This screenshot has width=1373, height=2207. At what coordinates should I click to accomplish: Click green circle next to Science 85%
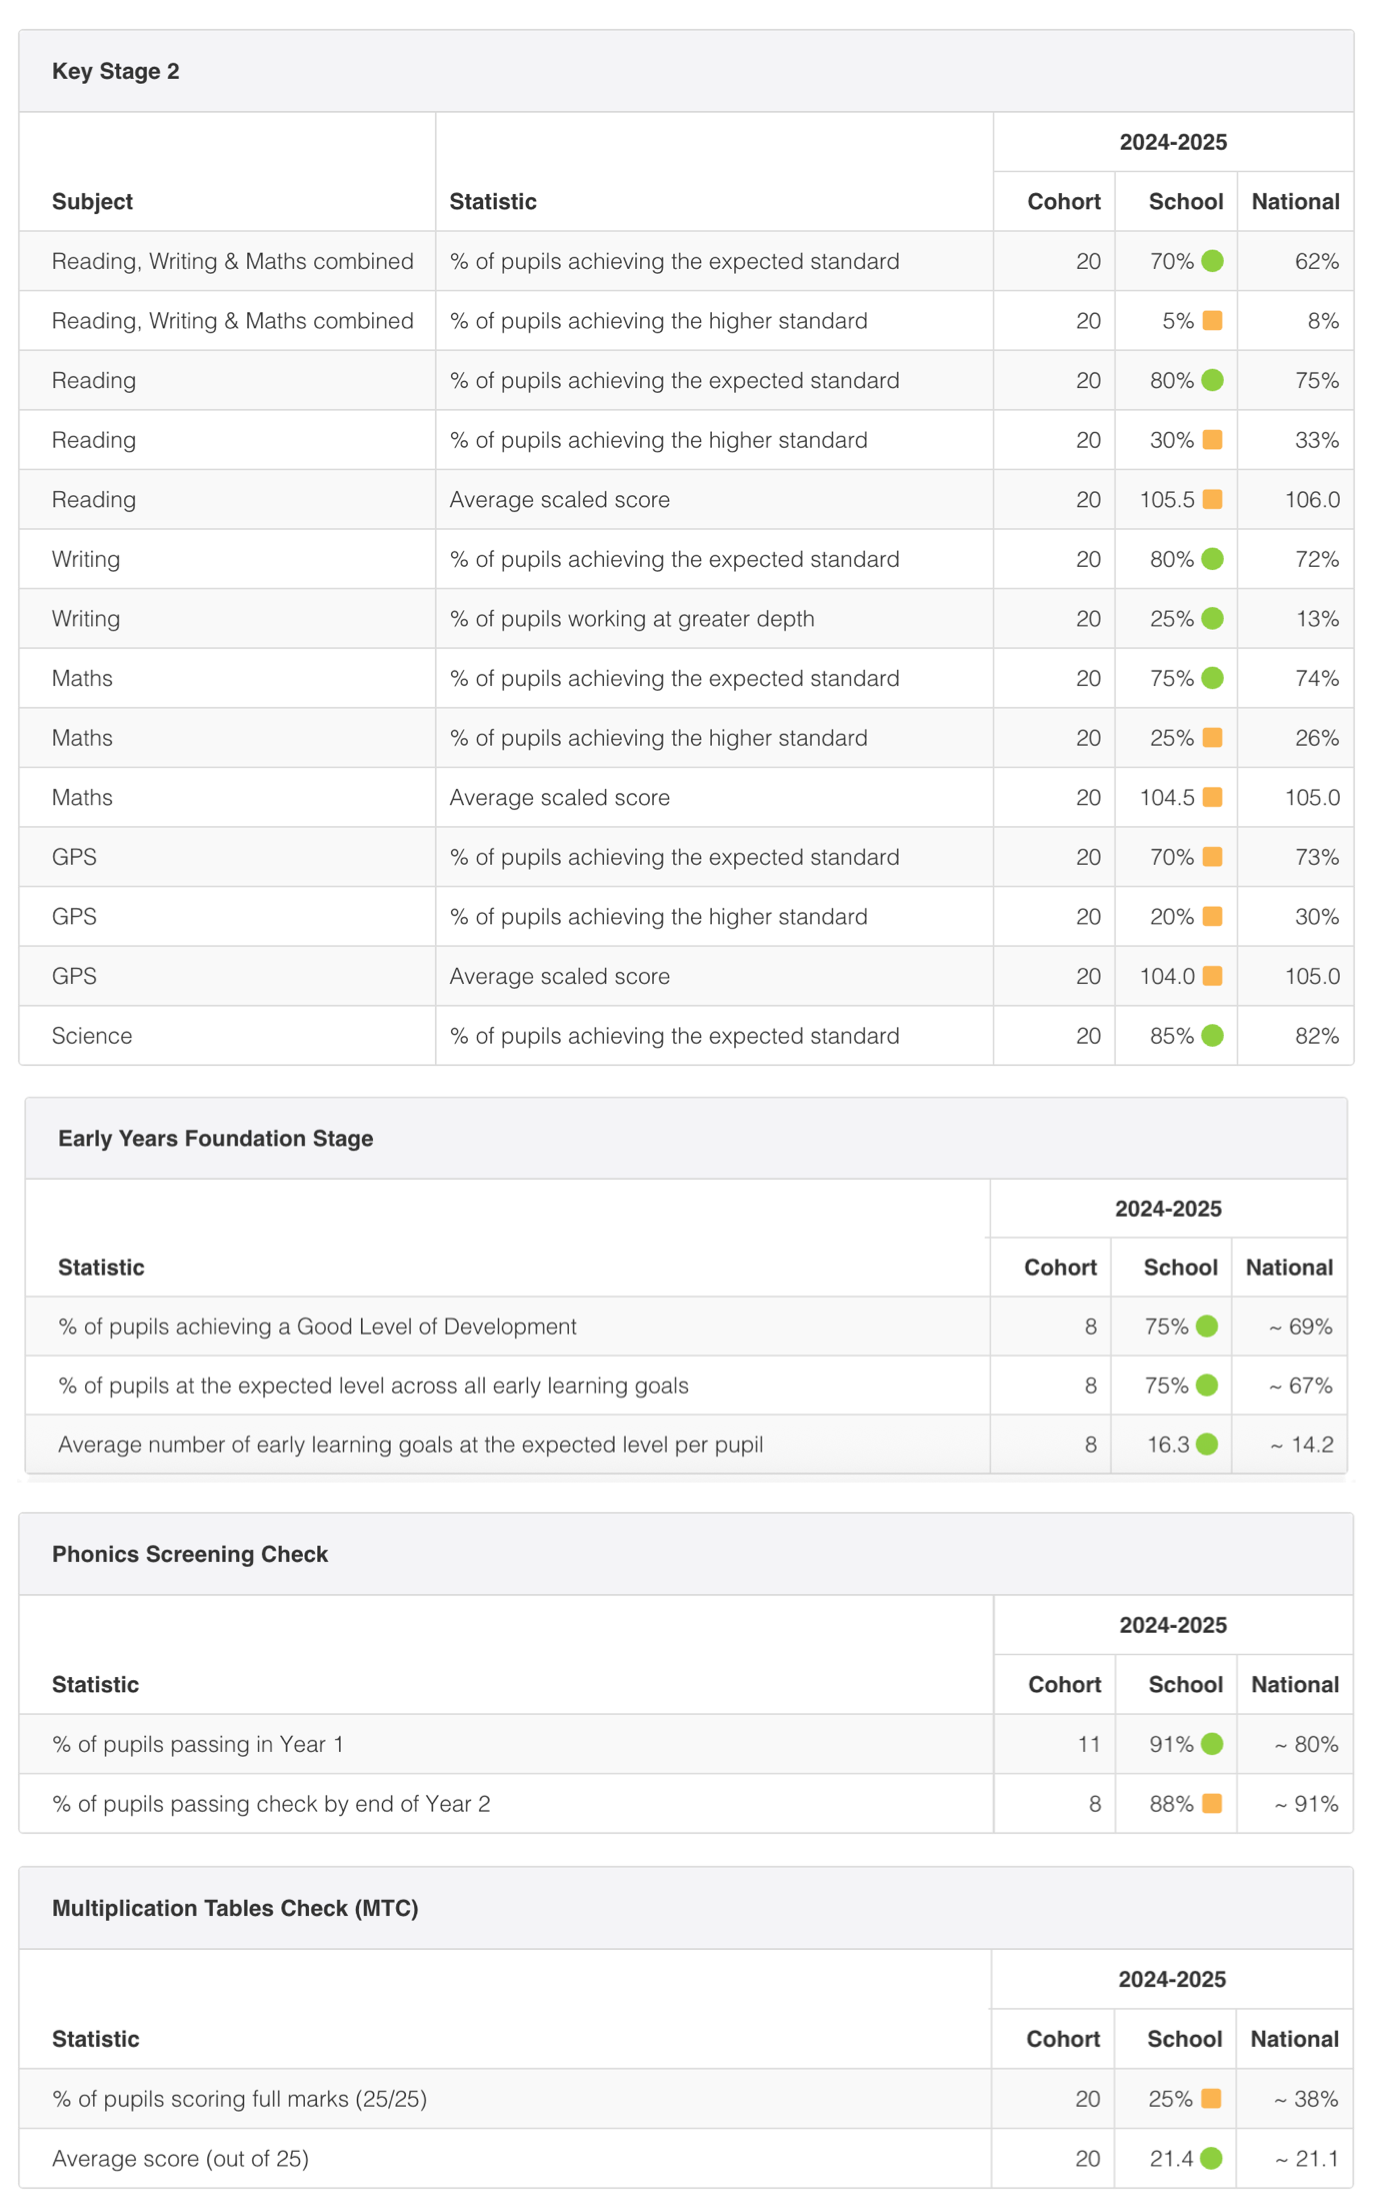(x=1212, y=1035)
